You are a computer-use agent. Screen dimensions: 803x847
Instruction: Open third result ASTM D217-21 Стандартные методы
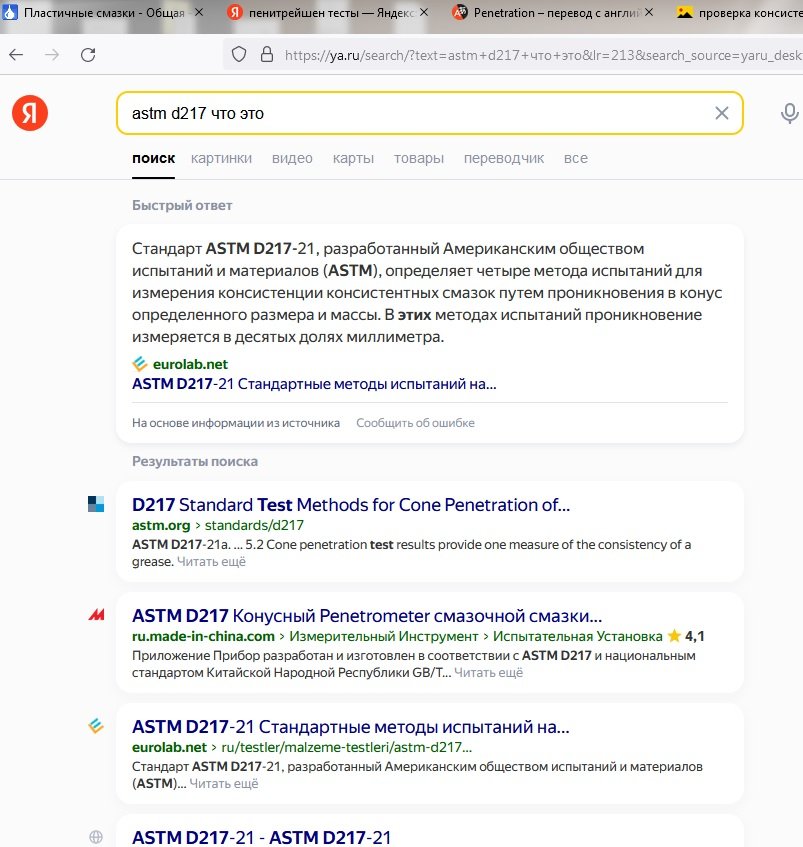tap(350, 727)
